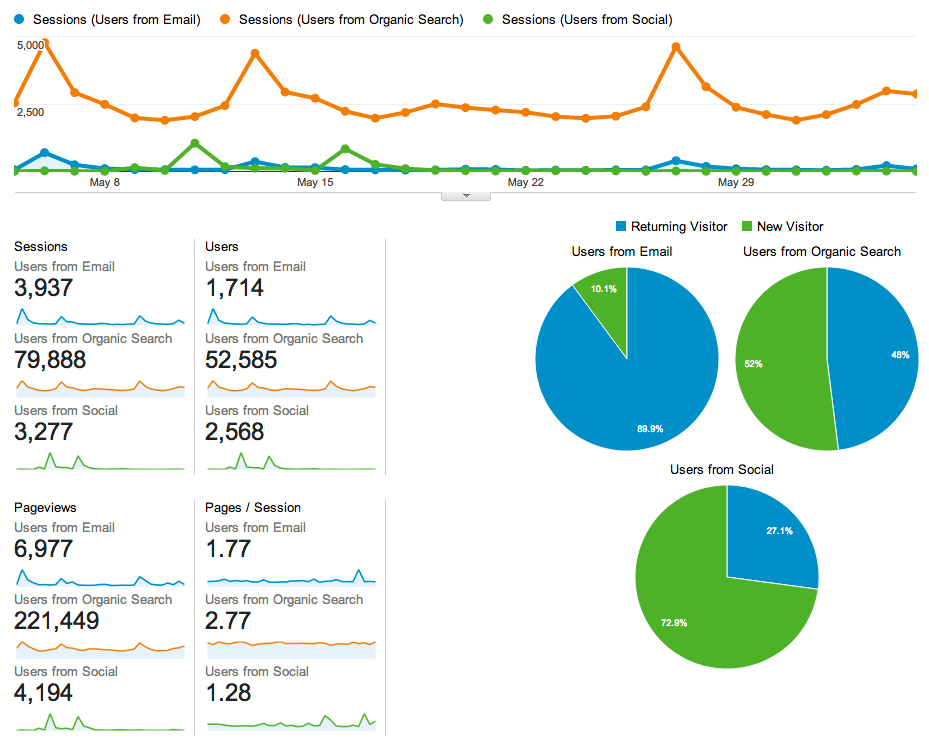Open the Sessions sparkline under 79,888

click(x=100, y=387)
